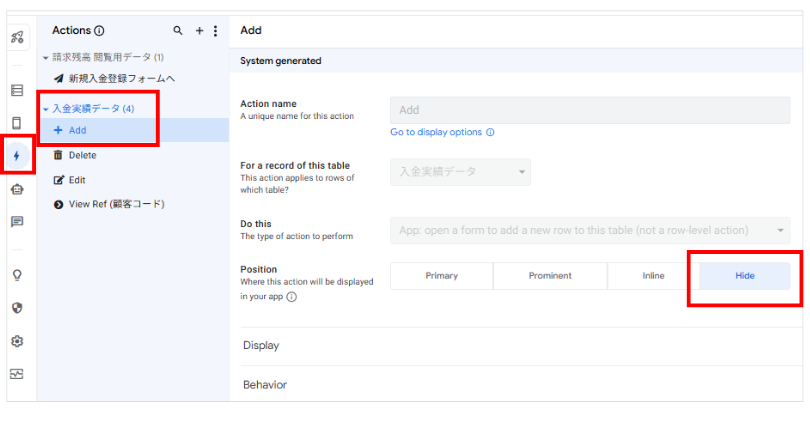Click the Action name input field
810x439 pixels.
pyautogui.click(x=589, y=110)
